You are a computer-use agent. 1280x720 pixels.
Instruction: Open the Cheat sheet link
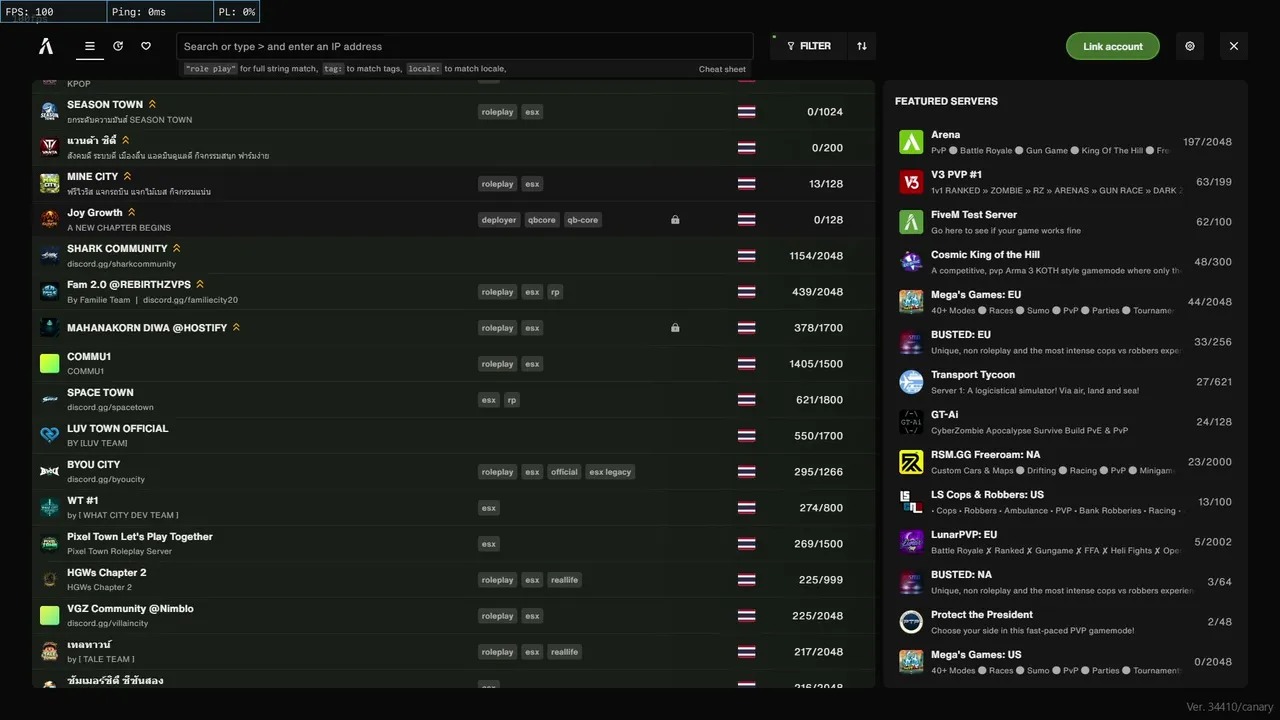click(722, 69)
